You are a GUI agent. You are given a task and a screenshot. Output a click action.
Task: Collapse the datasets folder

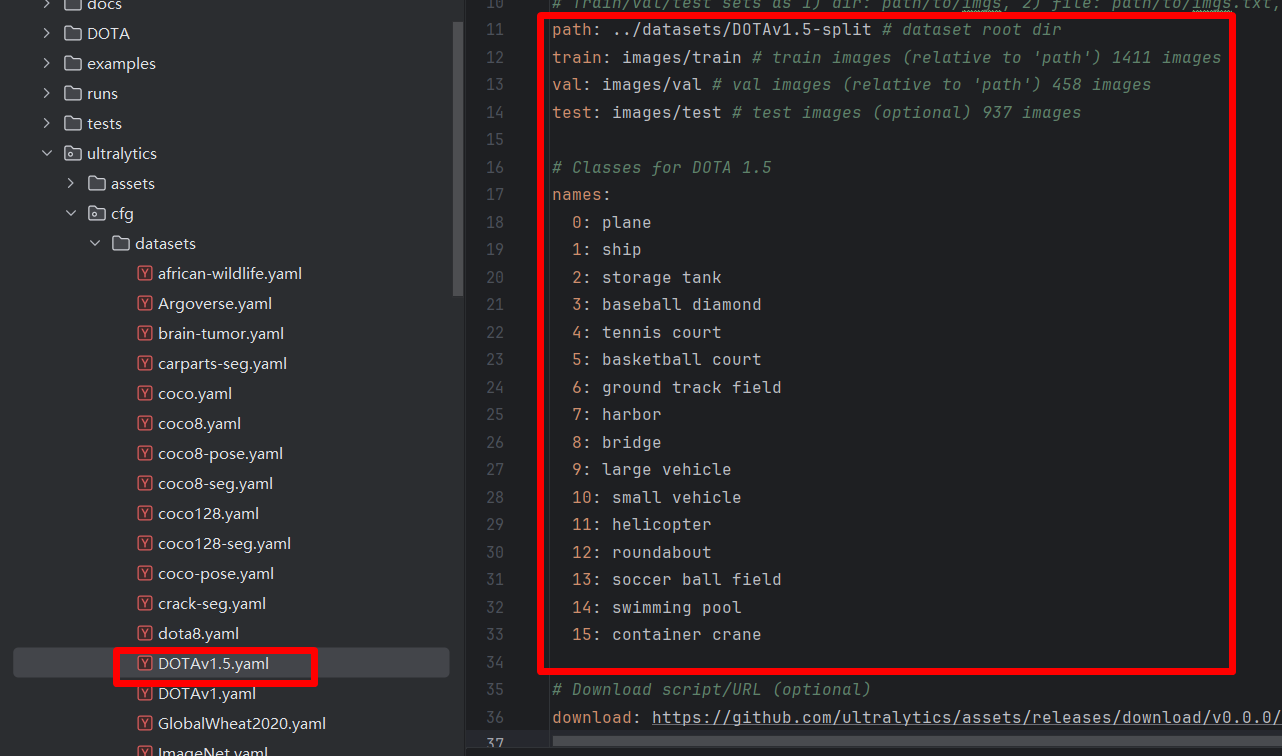pos(94,243)
